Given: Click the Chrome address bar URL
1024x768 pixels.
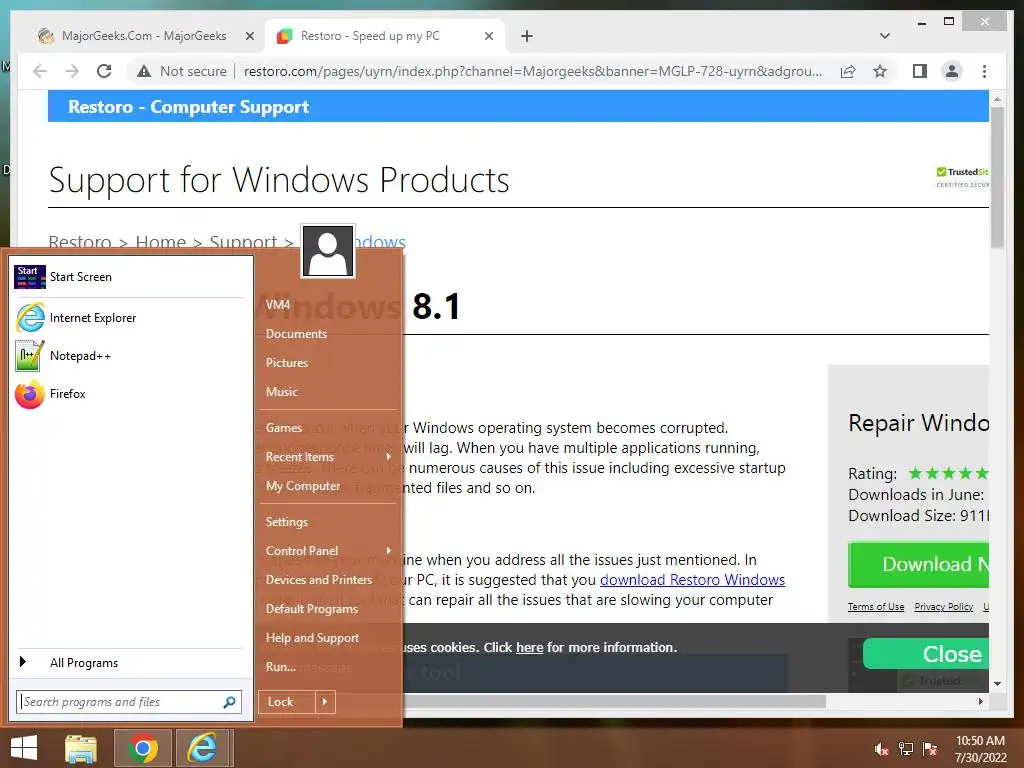Looking at the screenshot, I should [x=533, y=71].
